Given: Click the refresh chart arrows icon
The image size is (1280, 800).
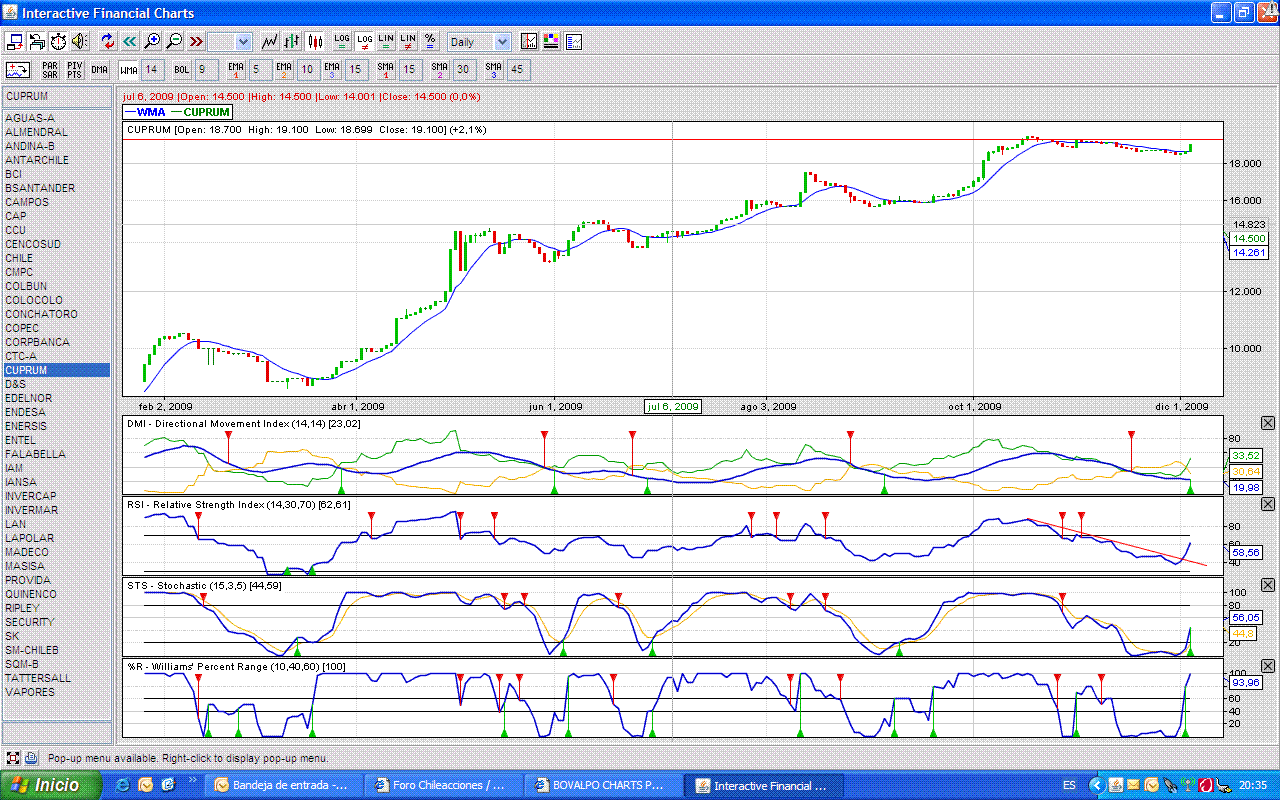Looking at the screenshot, I should pyautogui.click(x=107, y=42).
